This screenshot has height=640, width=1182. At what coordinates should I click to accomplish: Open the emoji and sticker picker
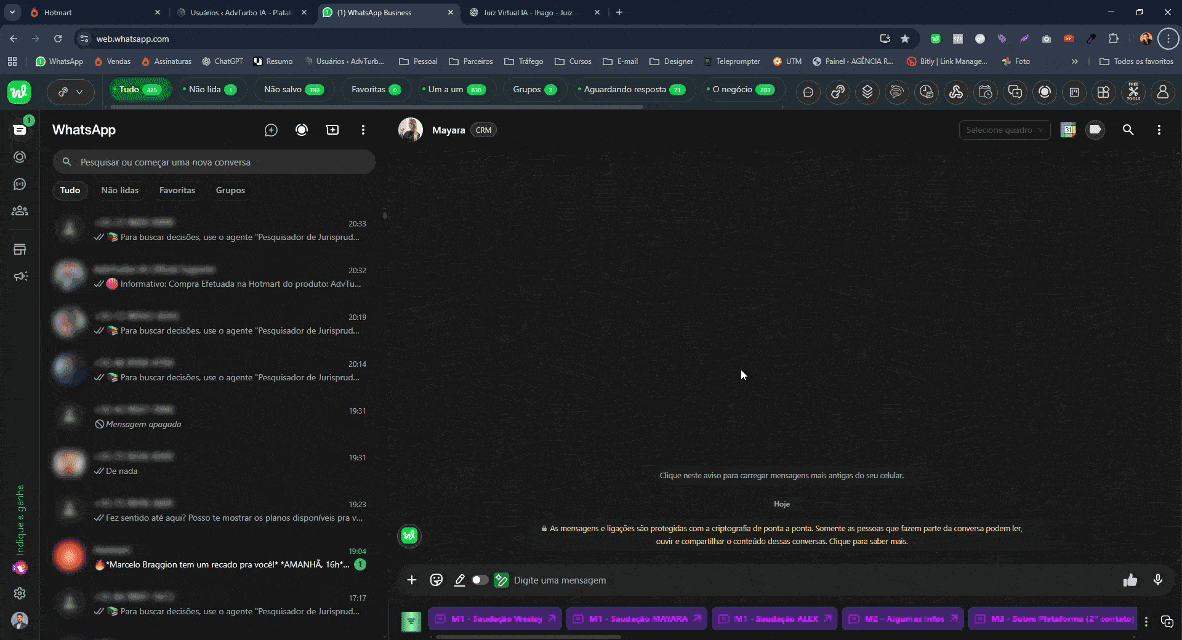tap(436, 580)
